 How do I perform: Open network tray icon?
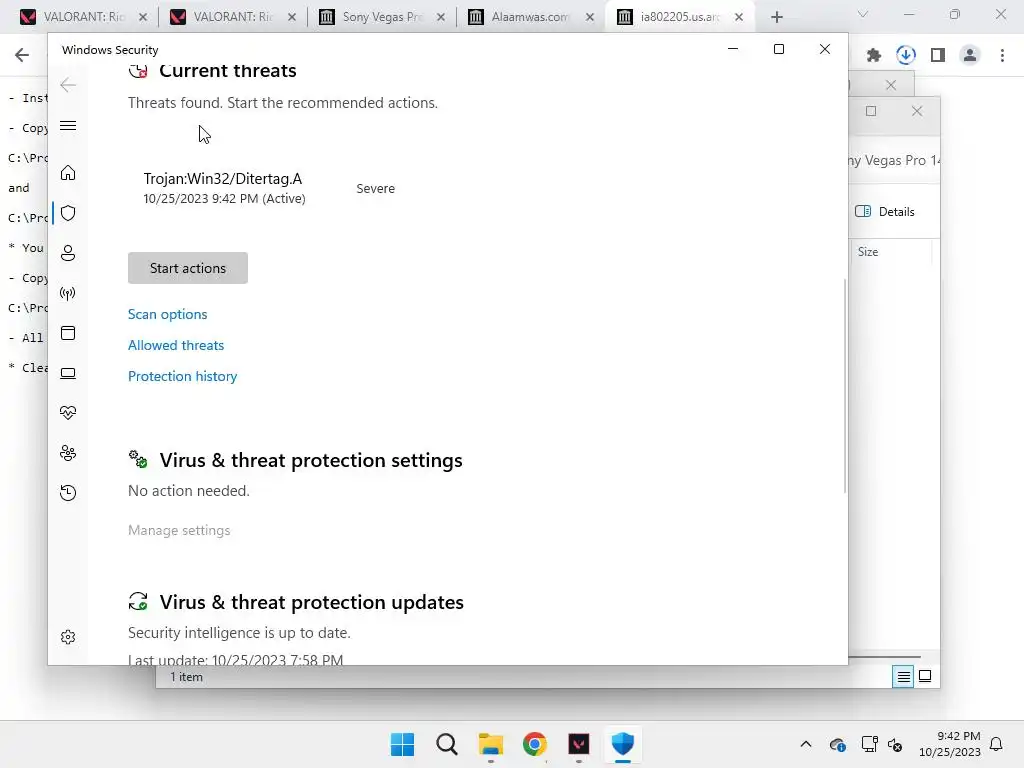869,744
